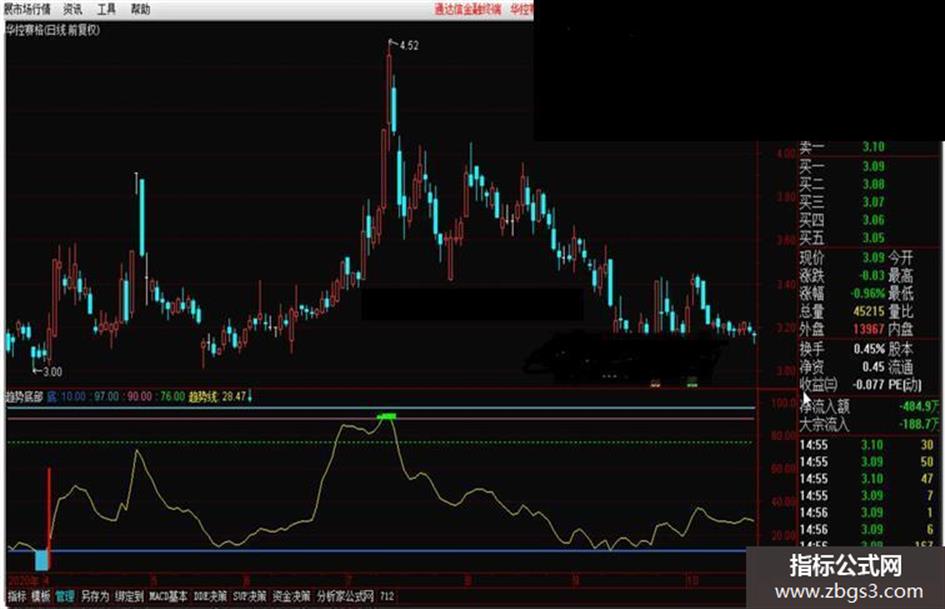The width and height of the screenshot is (945, 609).
Task: Click the 净流入额 value -484.9万
Action: [x=918, y=406]
